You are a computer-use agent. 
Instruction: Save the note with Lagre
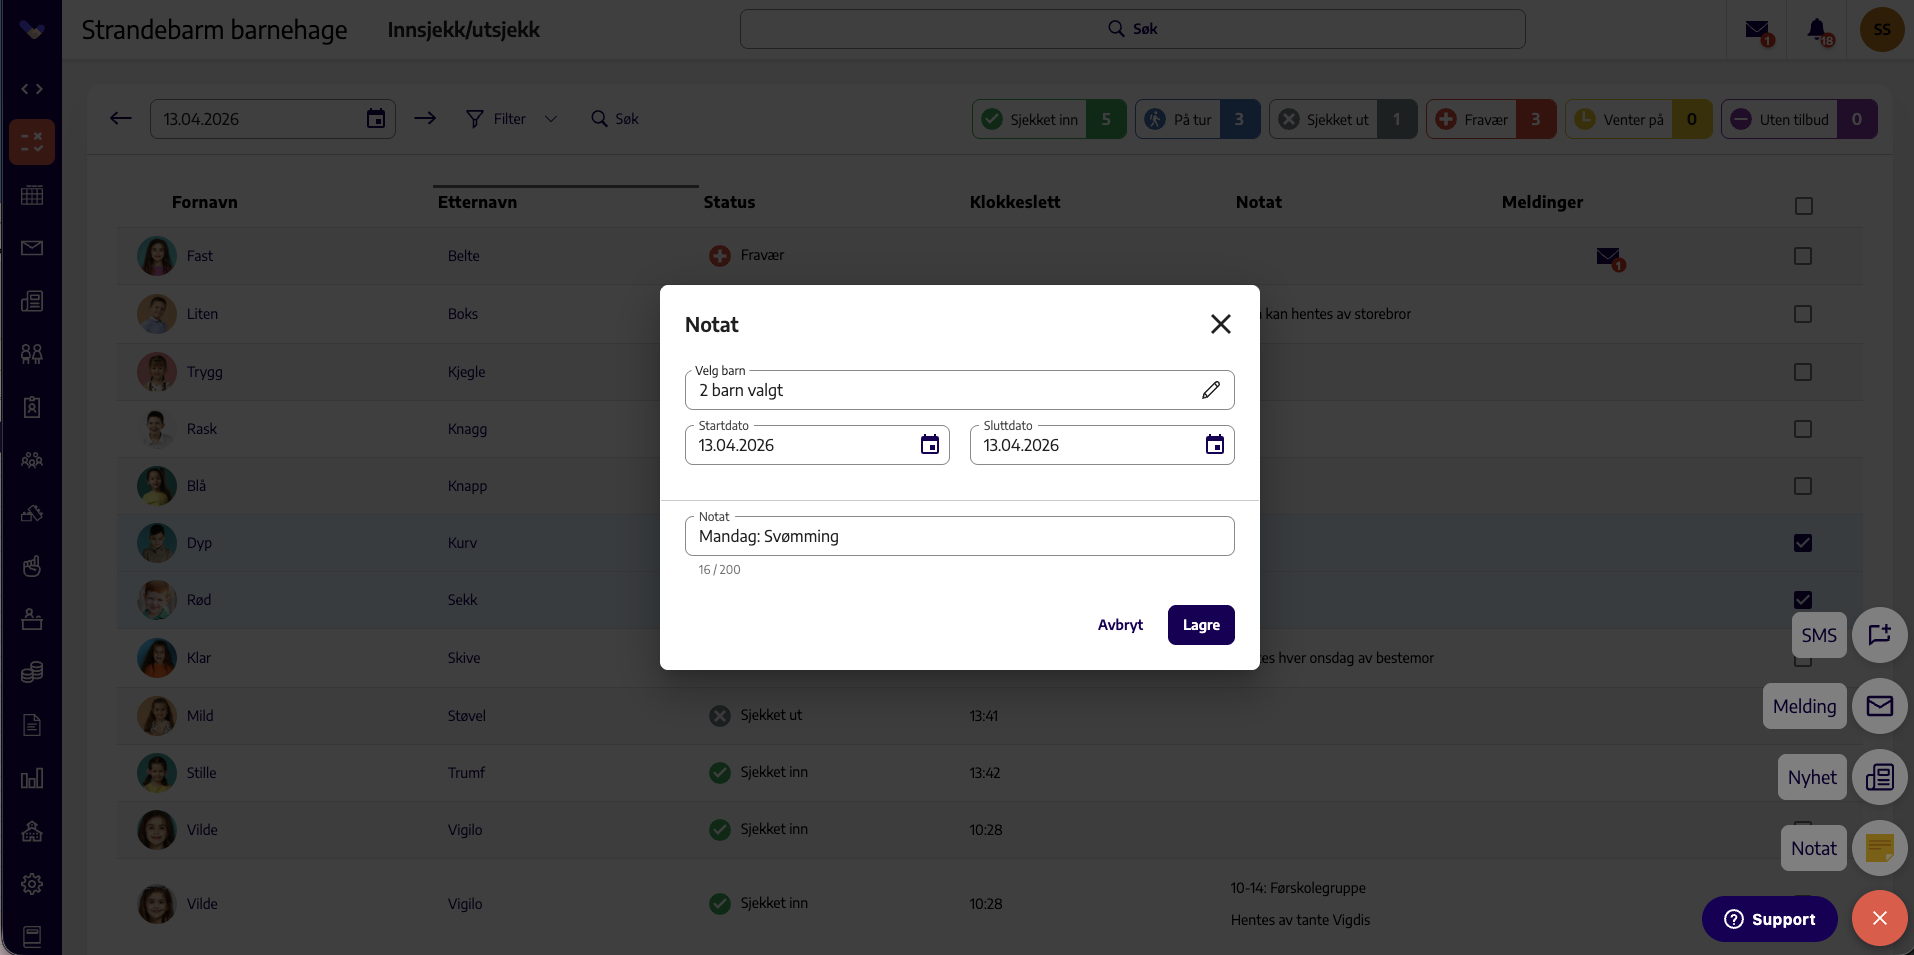[1201, 625]
